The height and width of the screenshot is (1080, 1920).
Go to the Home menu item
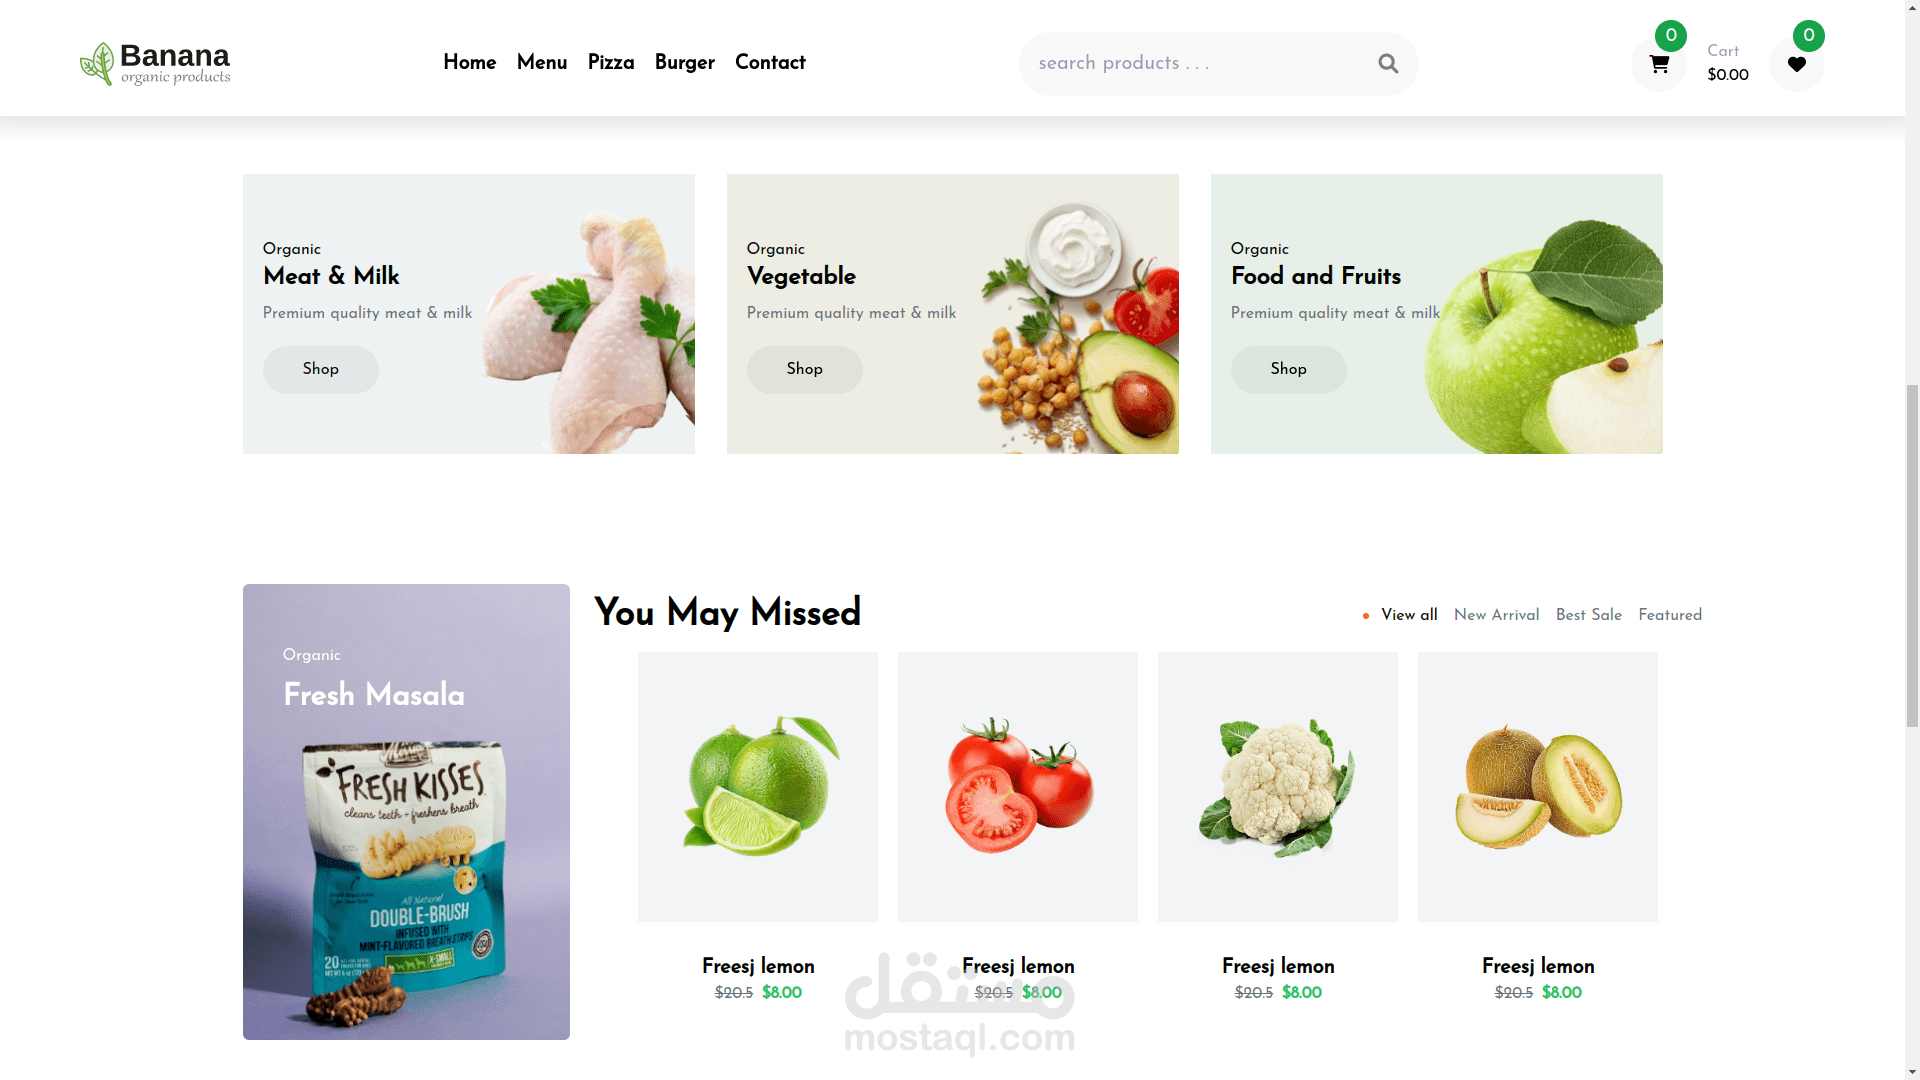pyautogui.click(x=470, y=63)
